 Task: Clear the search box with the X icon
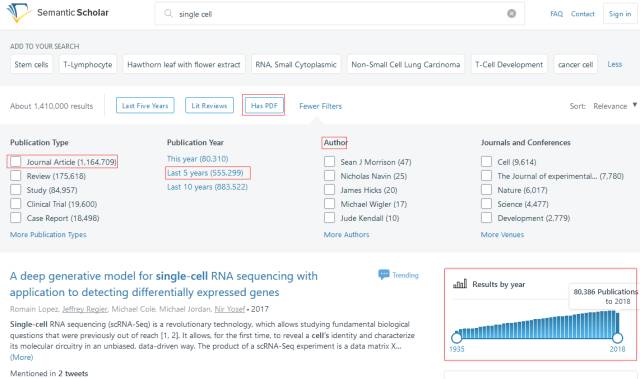(511, 13)
